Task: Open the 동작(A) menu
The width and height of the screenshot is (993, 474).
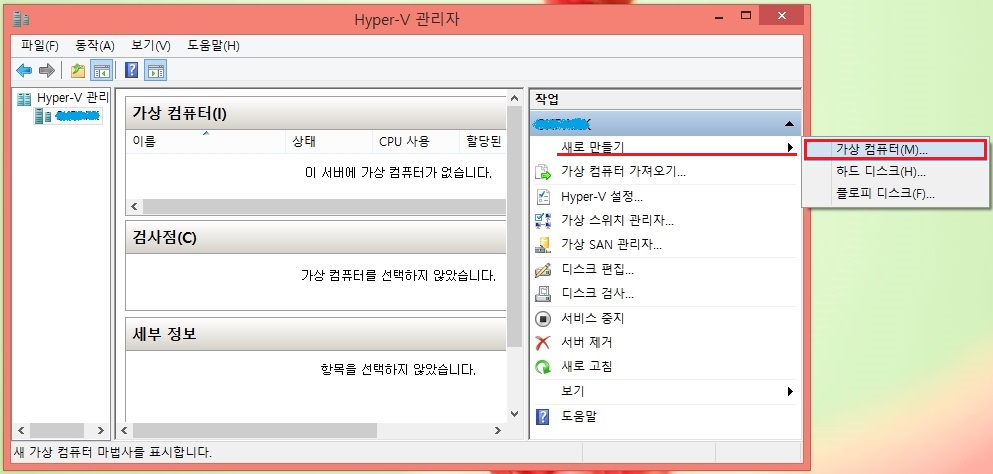Action: [95, 46]
